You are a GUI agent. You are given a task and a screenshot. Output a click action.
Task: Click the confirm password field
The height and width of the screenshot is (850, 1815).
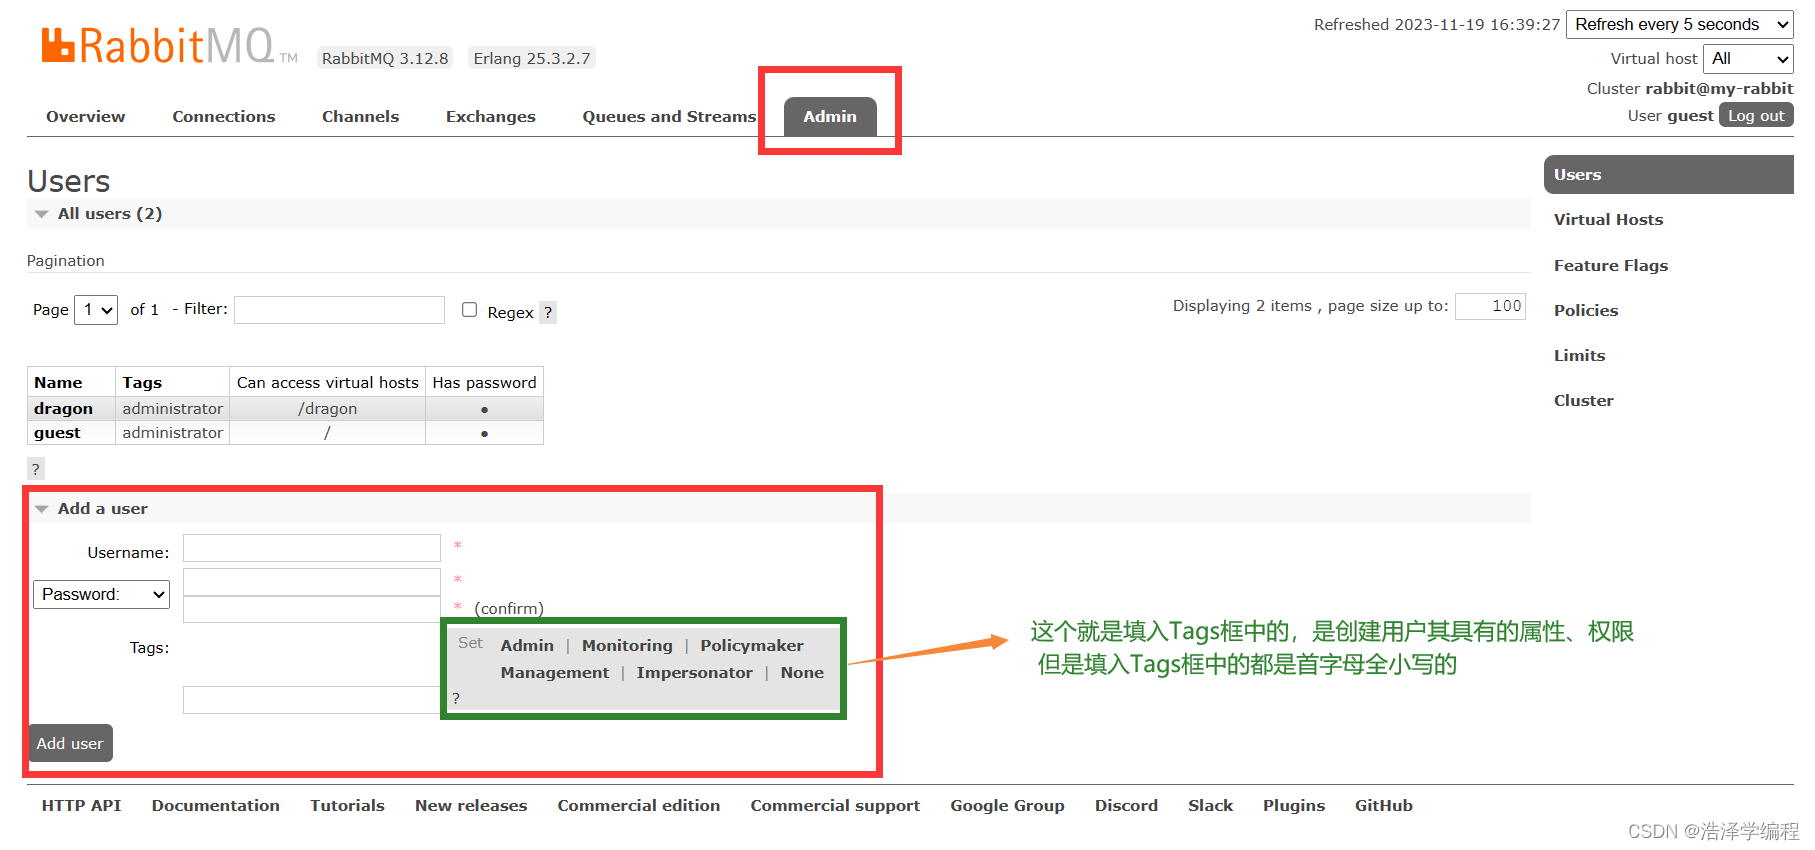coord(312,609)
